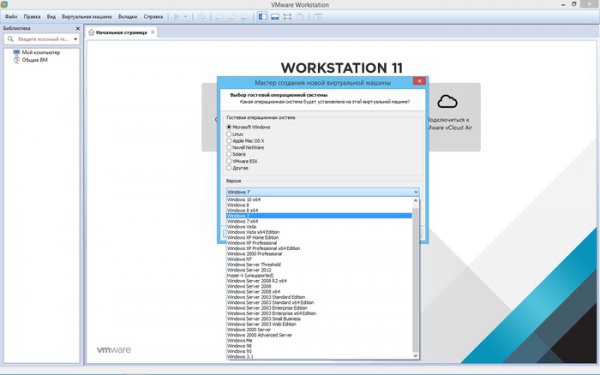
Task: Choose Windows 2000 Advanced Server
Action: (x=320, y=335)
